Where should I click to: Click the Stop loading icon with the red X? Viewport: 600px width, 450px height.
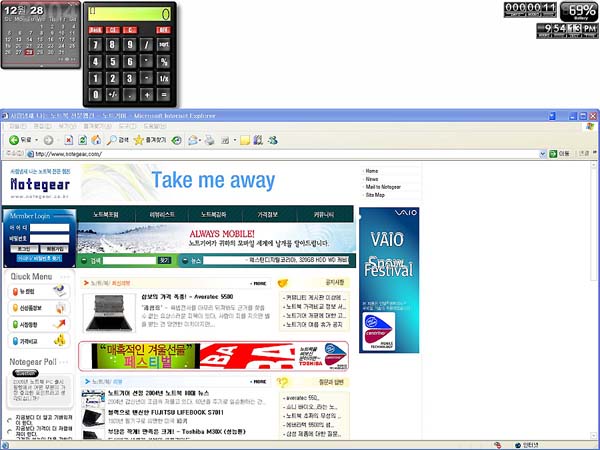coord(68,140)
